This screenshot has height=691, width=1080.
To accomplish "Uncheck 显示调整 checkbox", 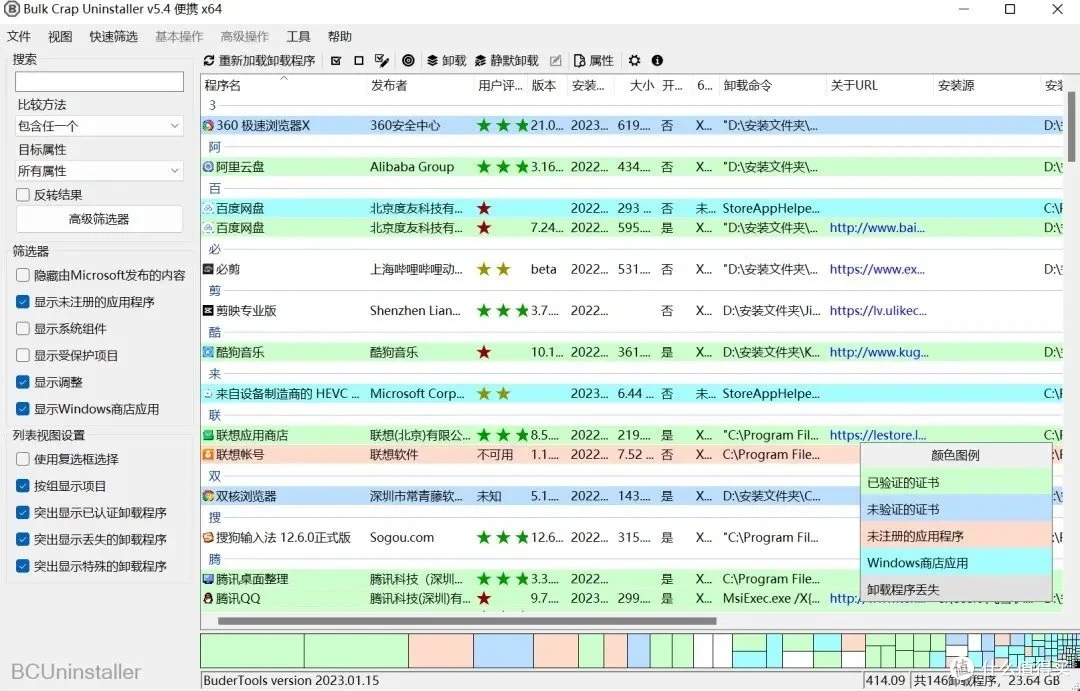I will [x=23, y=382].
